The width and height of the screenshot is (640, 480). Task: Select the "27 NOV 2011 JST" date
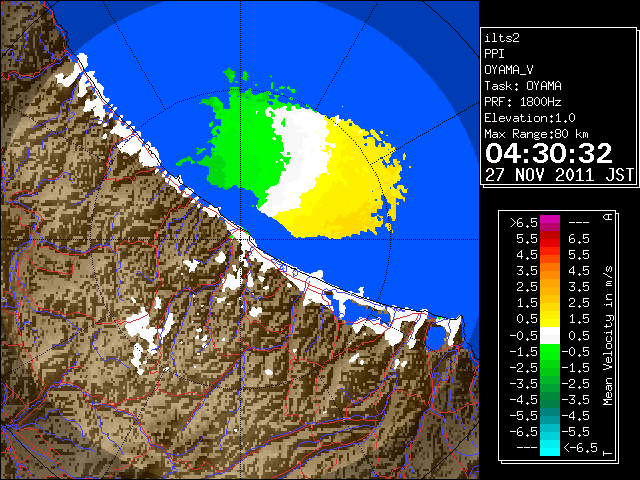pyautogui.click(x=559, y=175)
